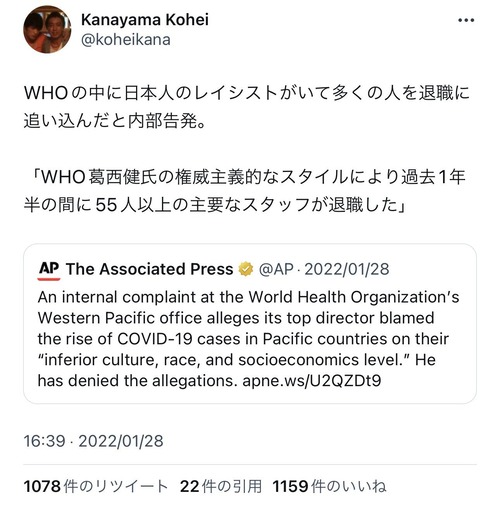Screen dimensions: 500x507
Task: View the 22 quote tweets
Action: pyautogui.click(x=221, y=486)
